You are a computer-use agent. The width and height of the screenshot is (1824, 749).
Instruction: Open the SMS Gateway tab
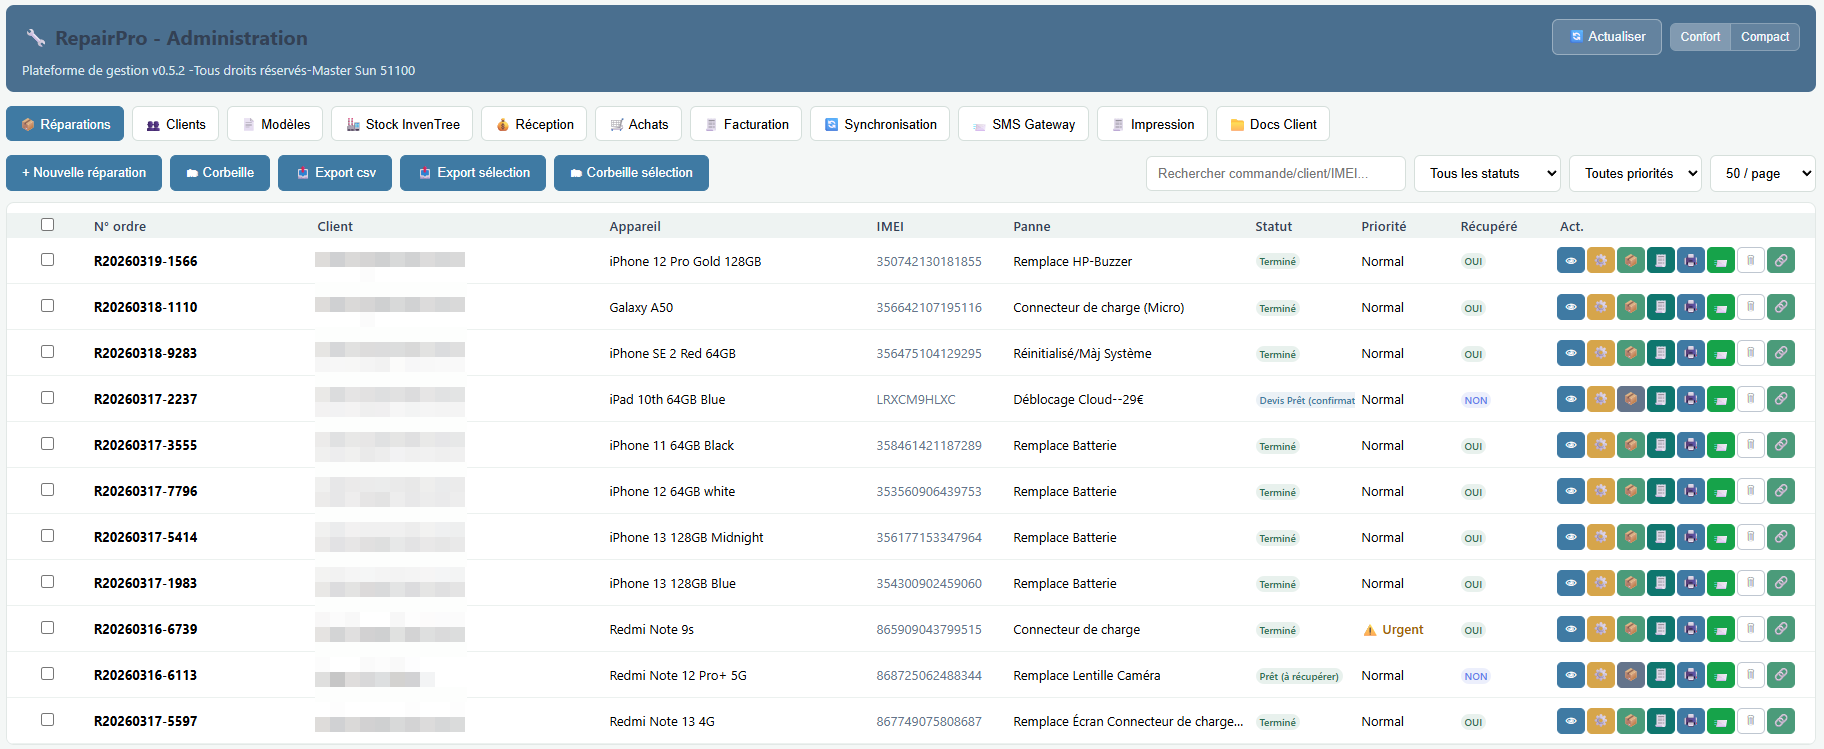[x=1022, y=124]
